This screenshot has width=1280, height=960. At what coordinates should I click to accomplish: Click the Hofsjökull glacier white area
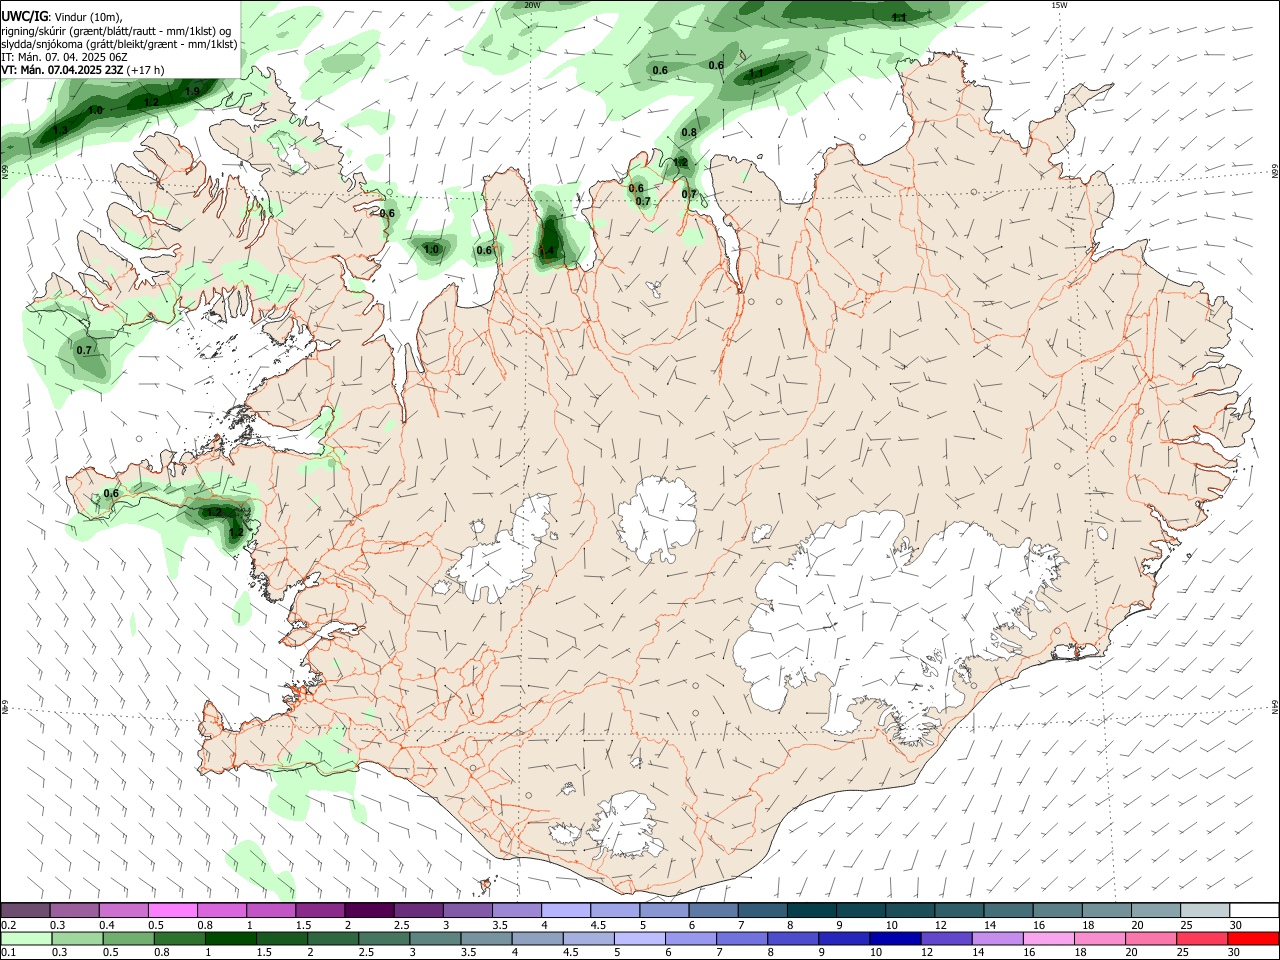pos(657,518)
